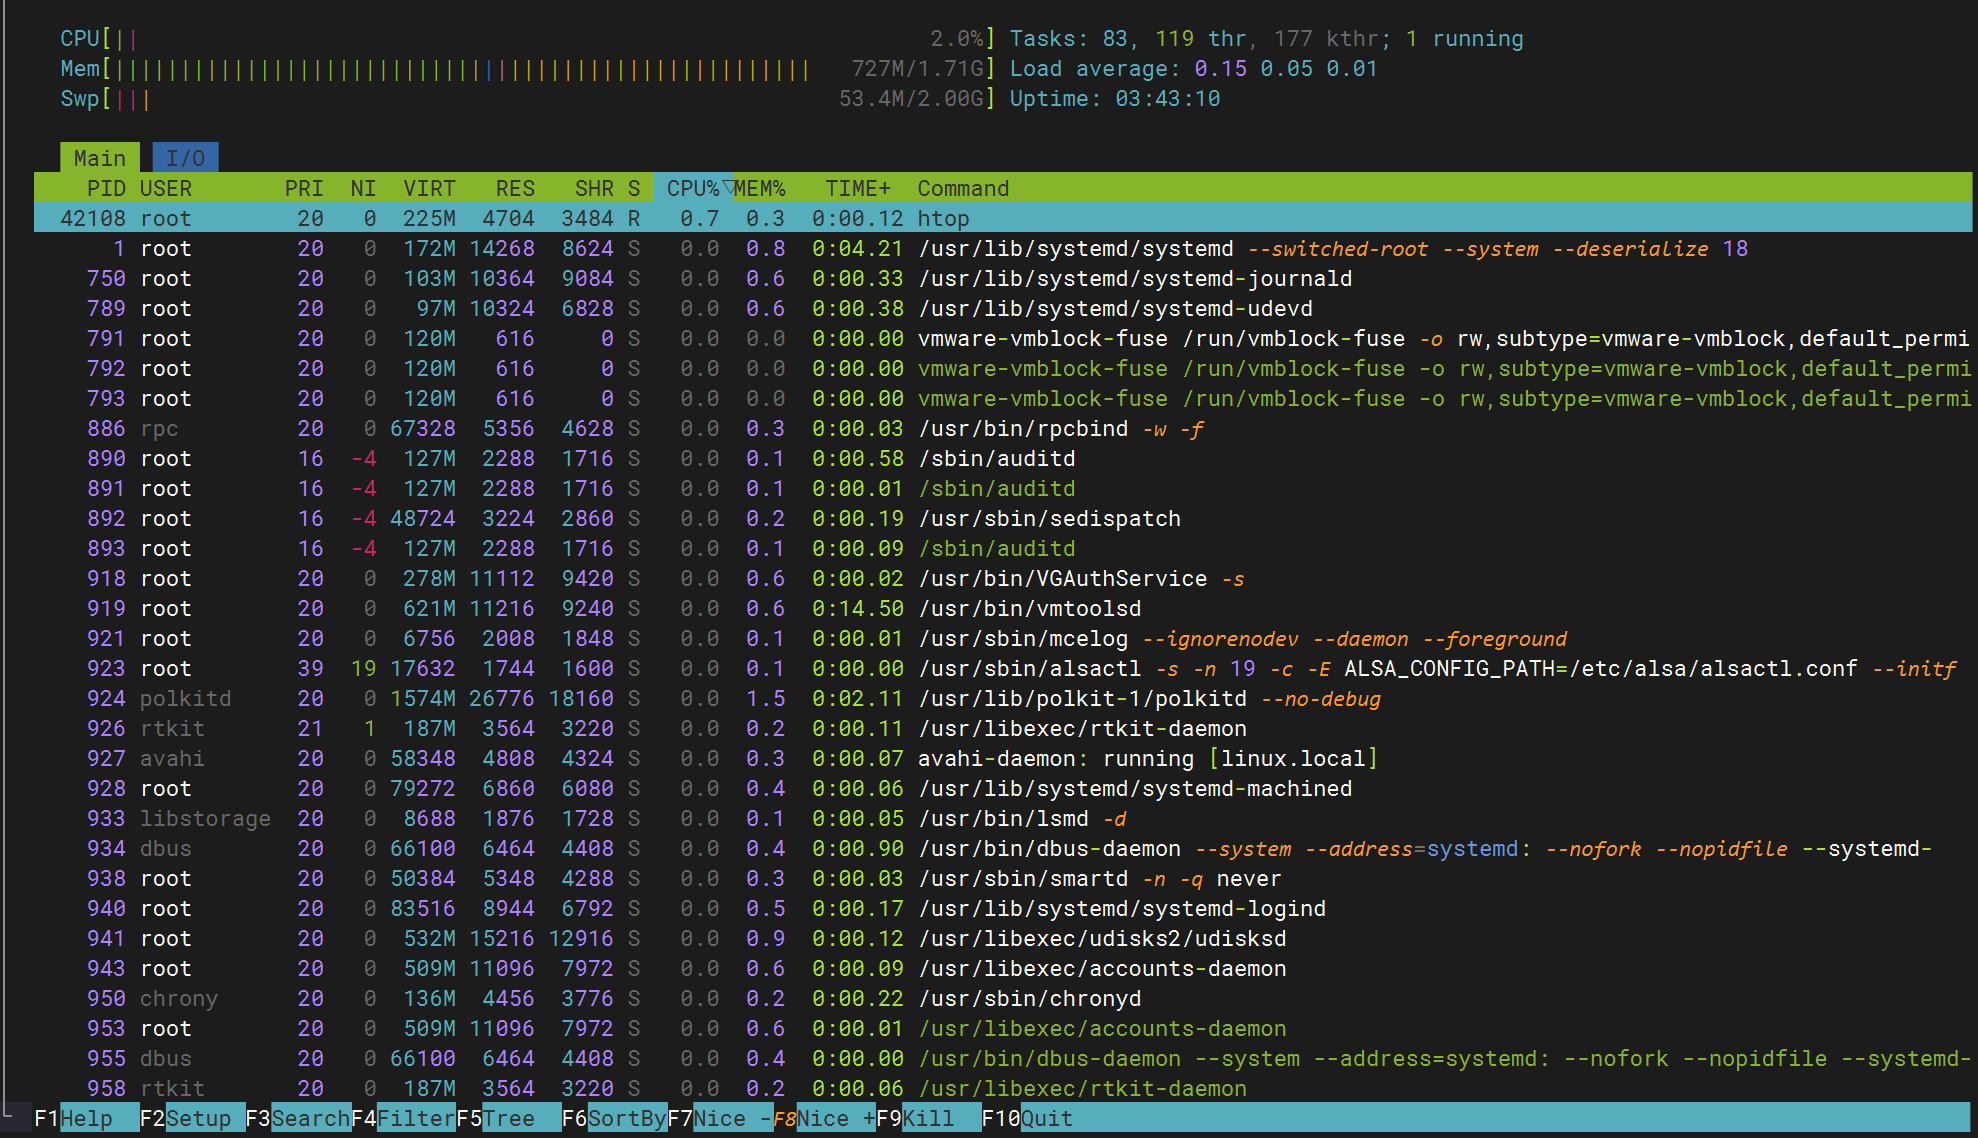Switch to the I/O tab
The width and height of the screenshot is (1978, 1138).
(x=185, y=158)
